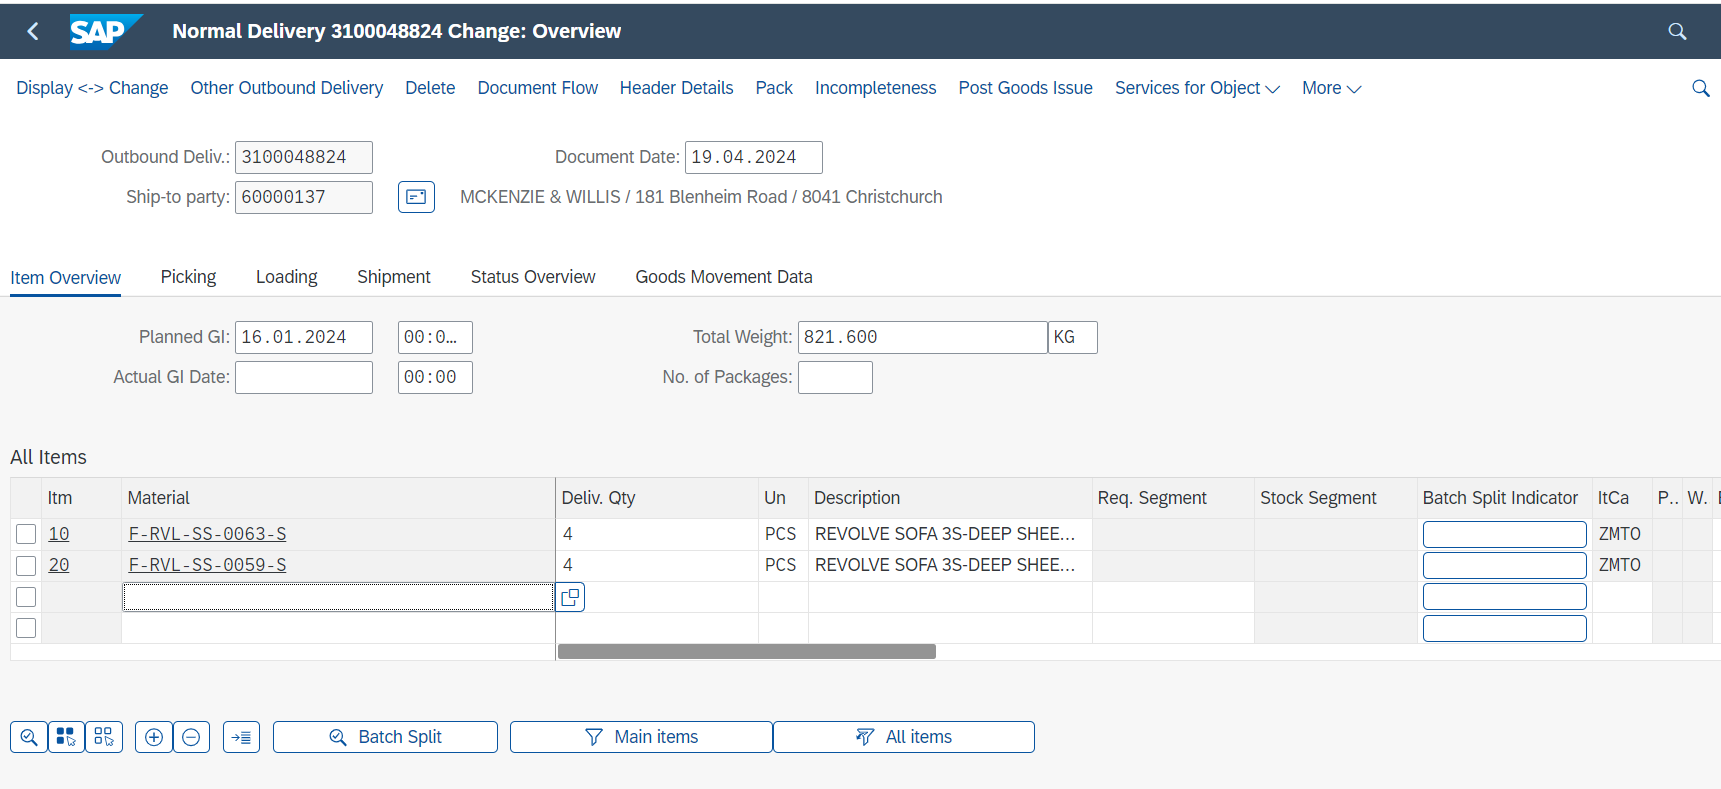Click the item details magnifier icon
This screenshot has height=789, width=1721.
click(29, 737)
